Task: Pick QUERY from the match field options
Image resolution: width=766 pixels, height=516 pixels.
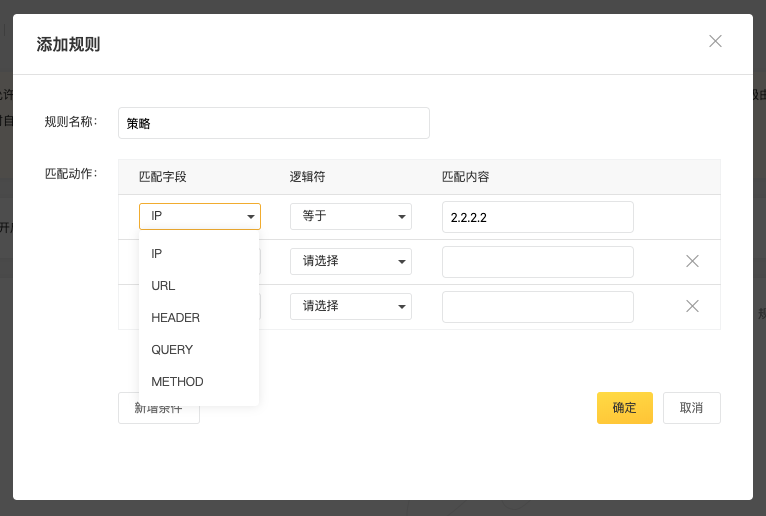Action: (x=172, y=350)
